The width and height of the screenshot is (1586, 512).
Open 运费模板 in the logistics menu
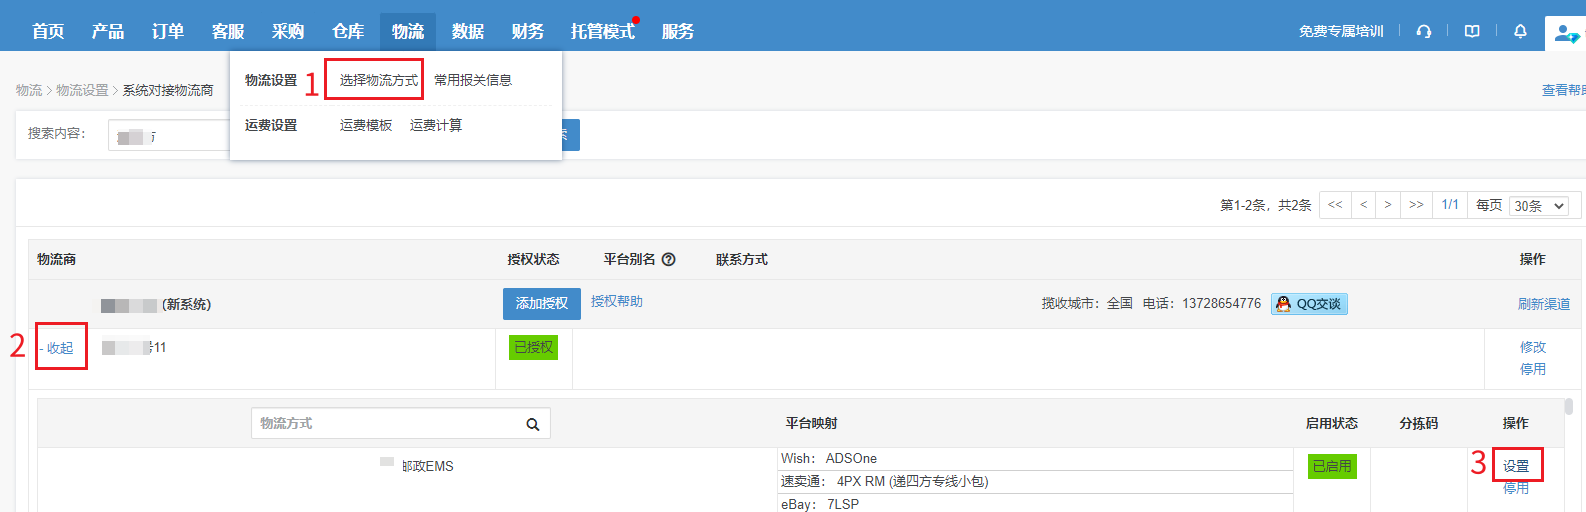[x=366, y=125]
